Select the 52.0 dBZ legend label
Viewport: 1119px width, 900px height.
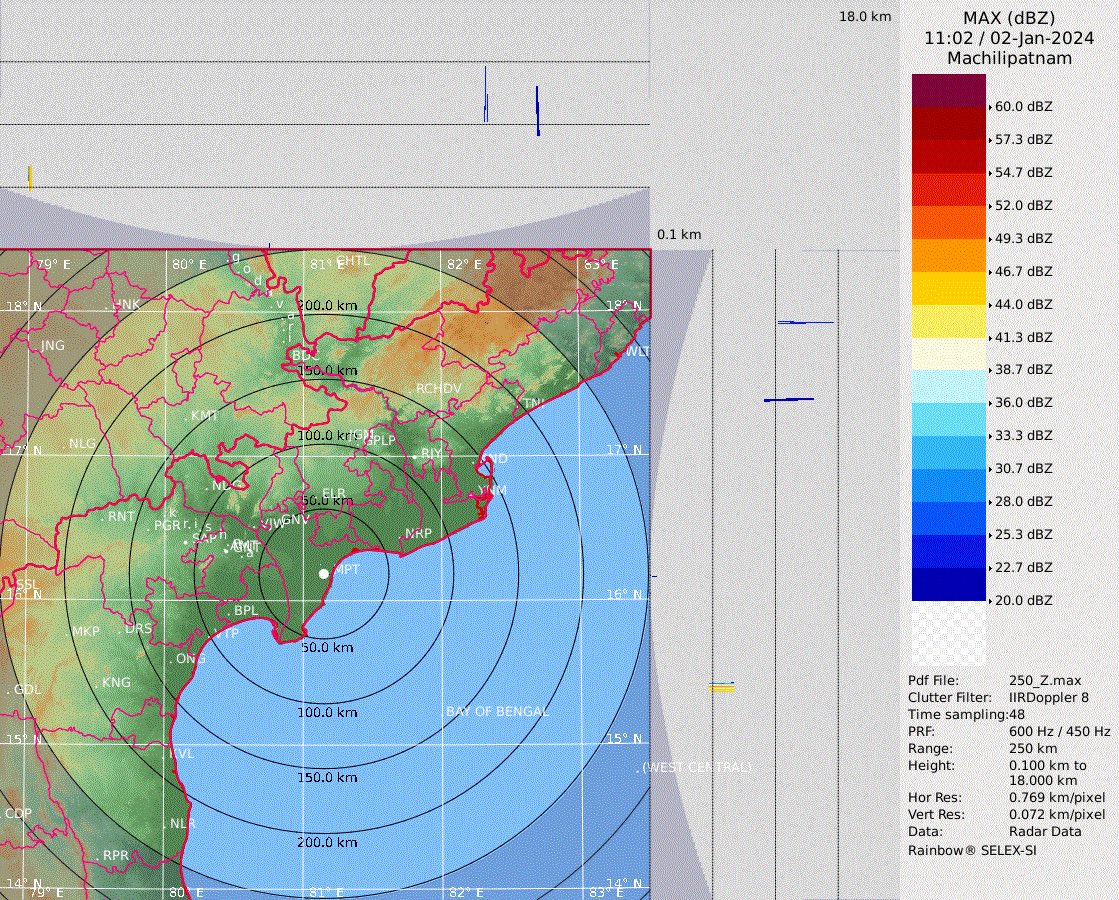(1023, 205)
